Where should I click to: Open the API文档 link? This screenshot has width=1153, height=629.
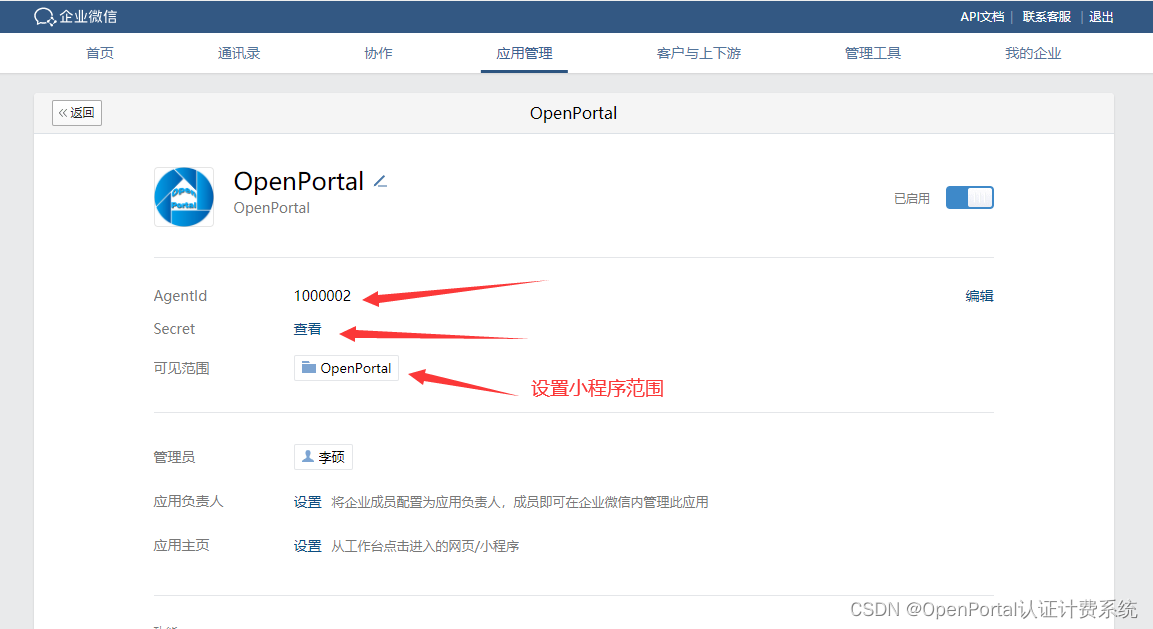[982, 17]
